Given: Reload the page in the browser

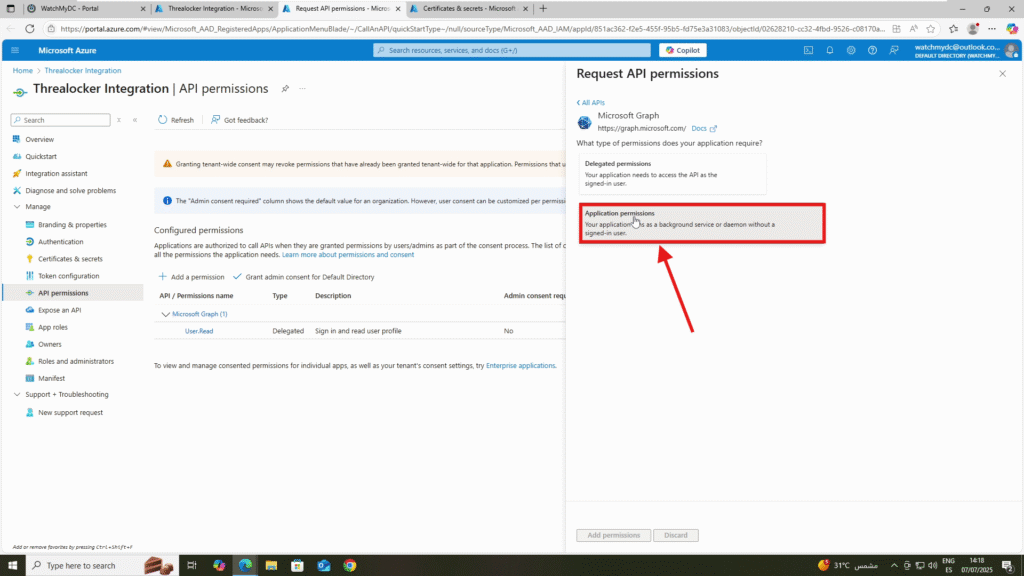Looking at the screenshot, I should pos(29,29).
